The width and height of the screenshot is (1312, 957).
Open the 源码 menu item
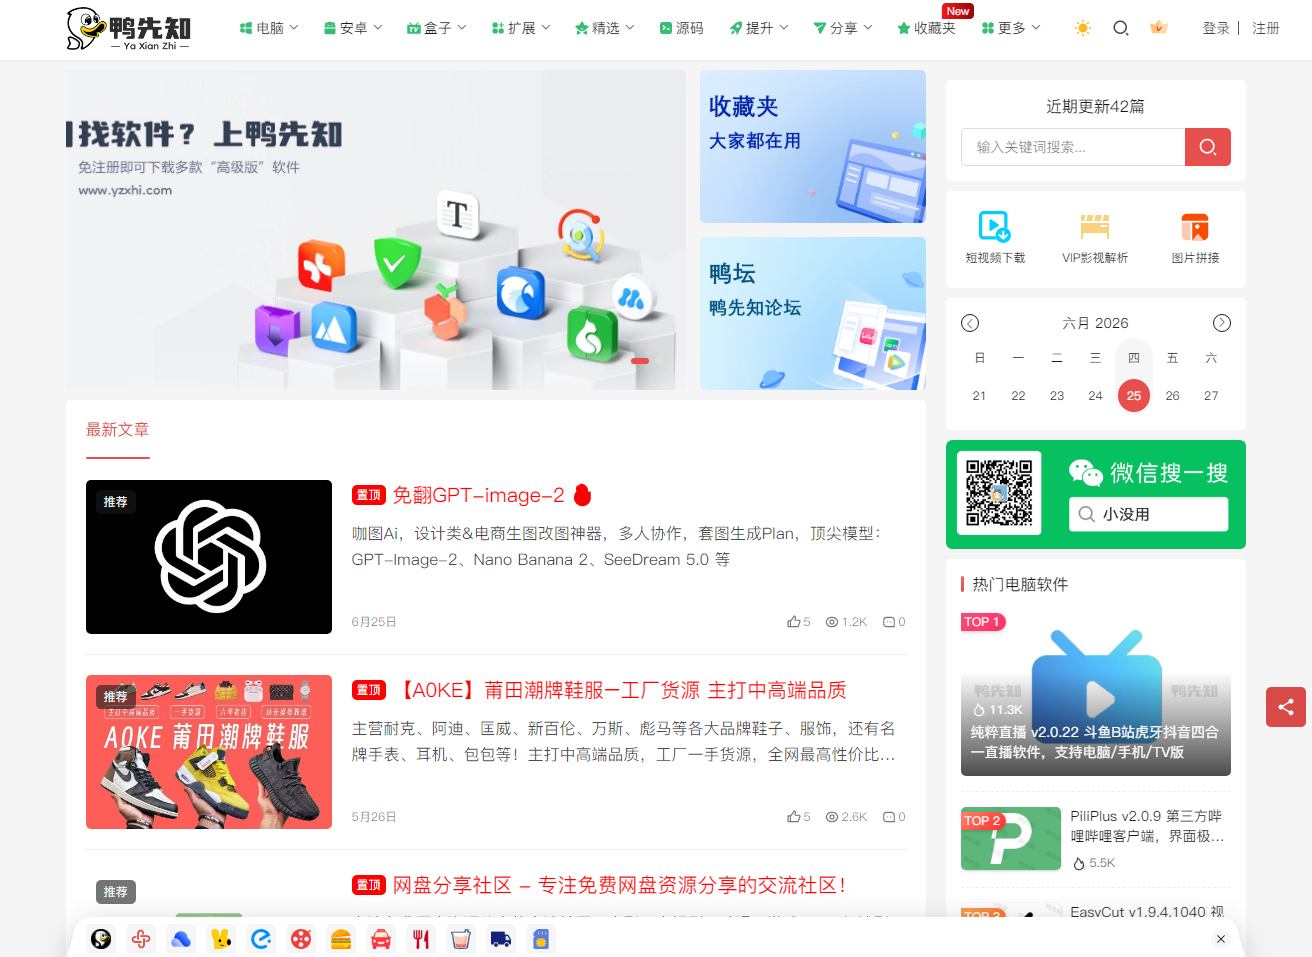682,28
